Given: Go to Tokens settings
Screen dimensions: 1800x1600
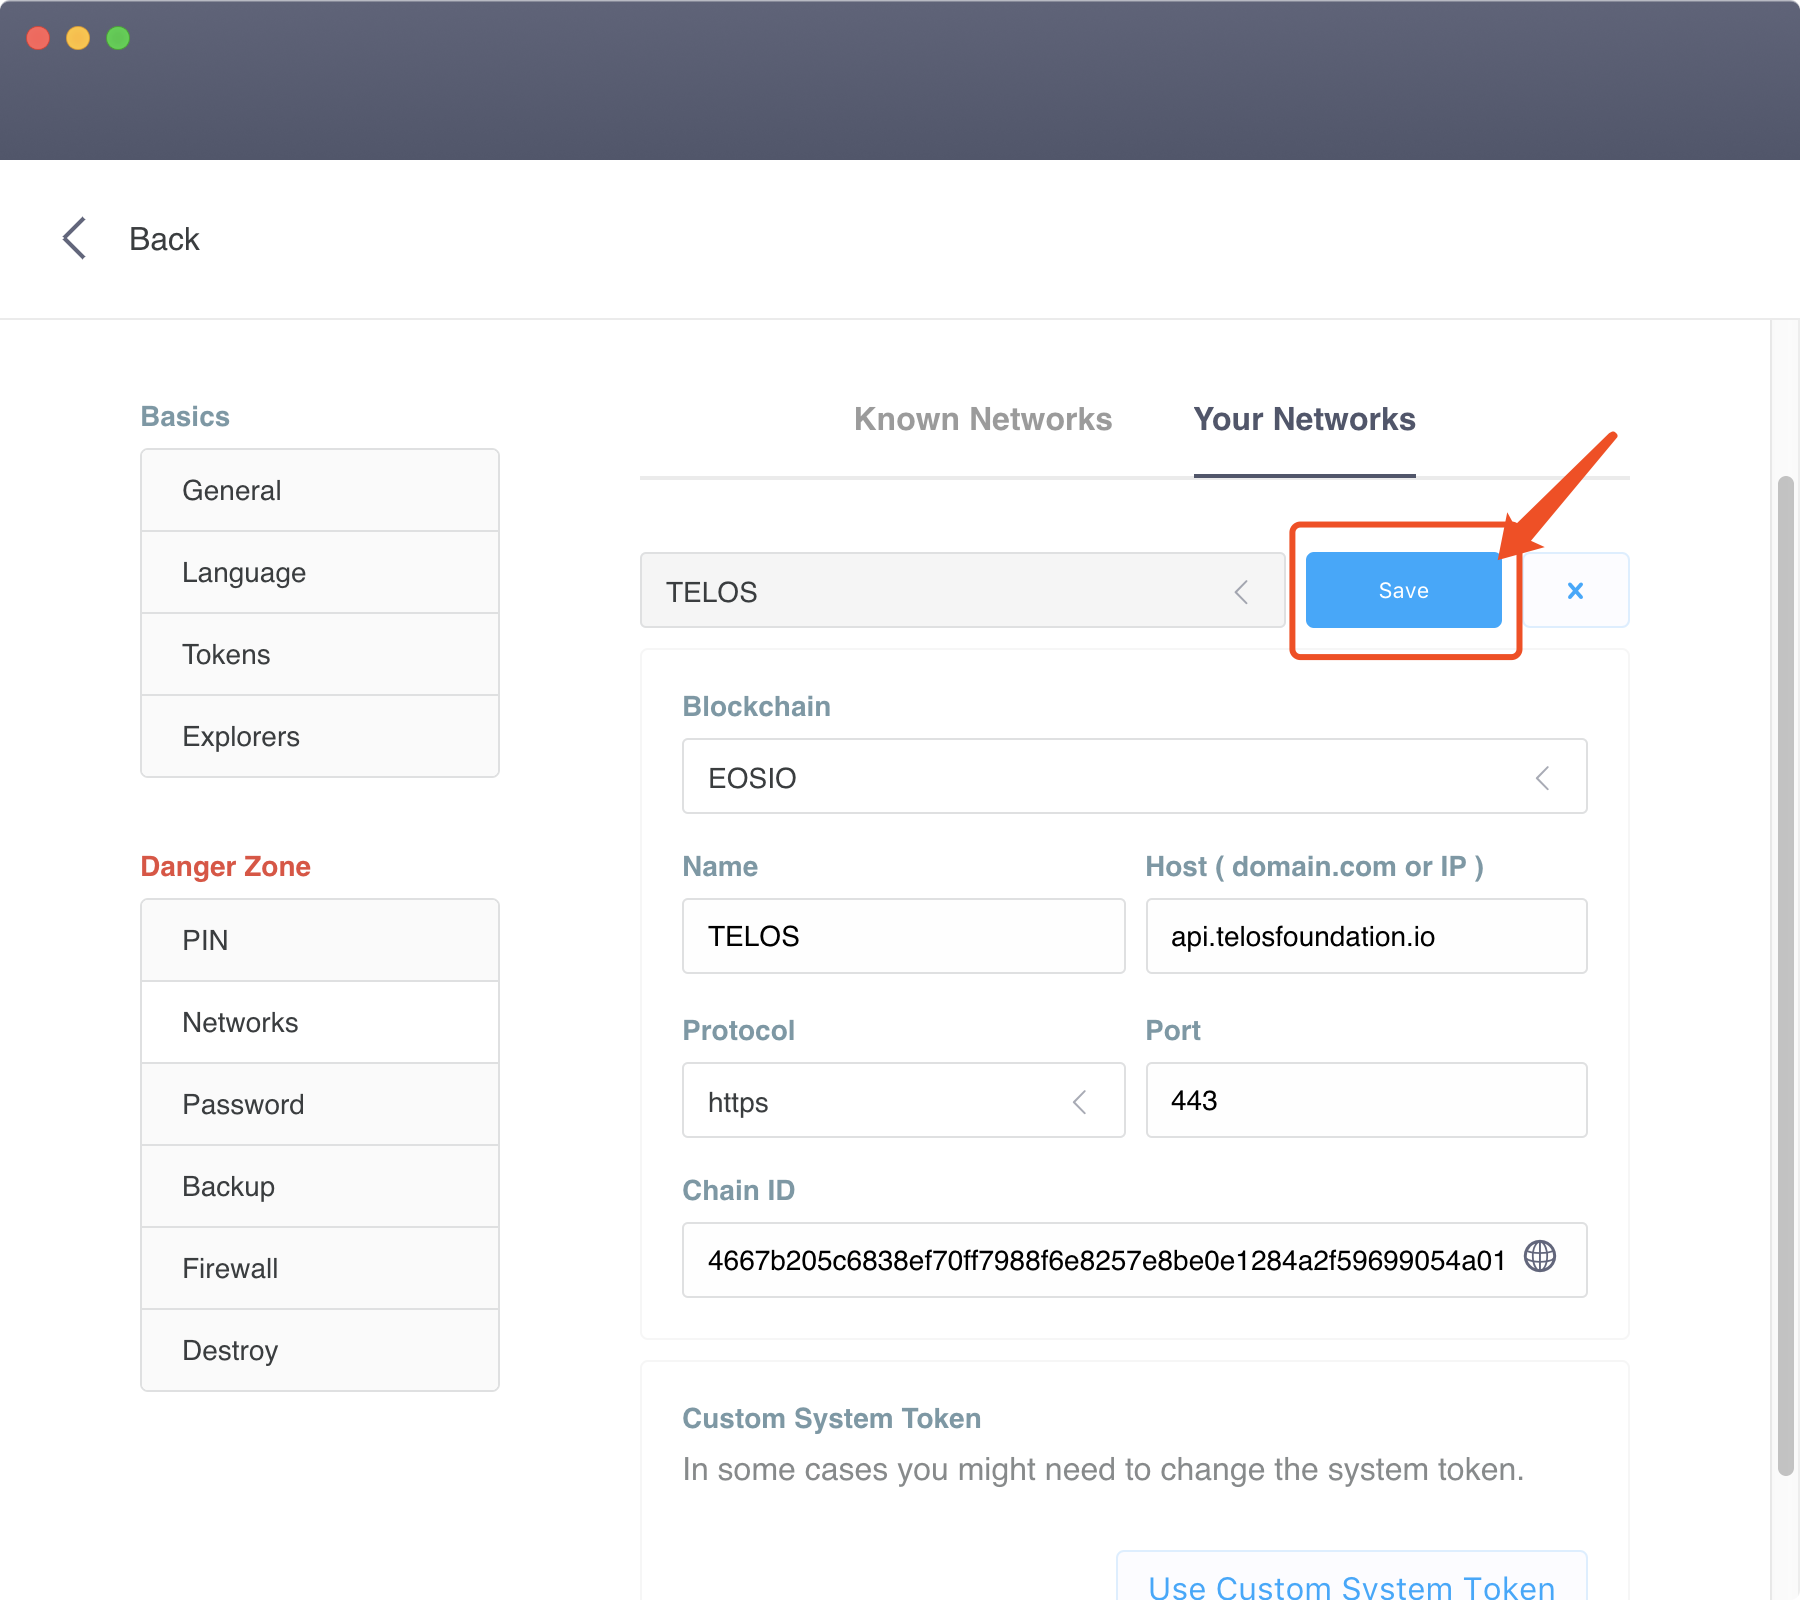Looking at the screenshot, I should [x=320, y=654].
